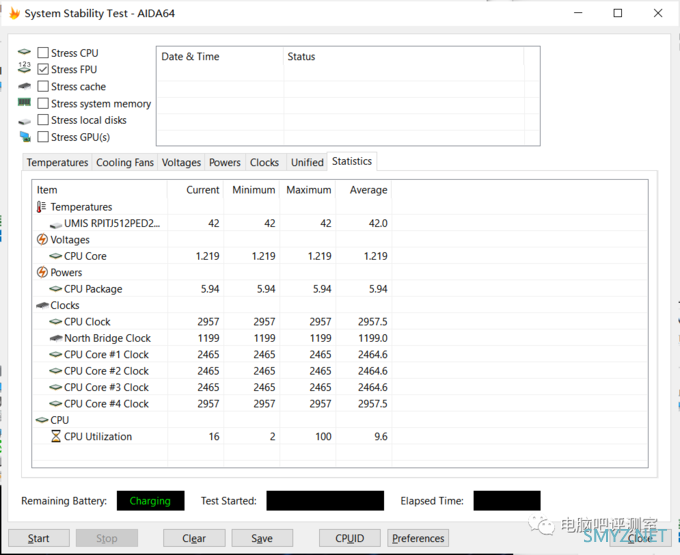Image resolution: width=680 pixels, height=555 pixels.
Task: Open Preferences
Action: [x=418, y=538]
